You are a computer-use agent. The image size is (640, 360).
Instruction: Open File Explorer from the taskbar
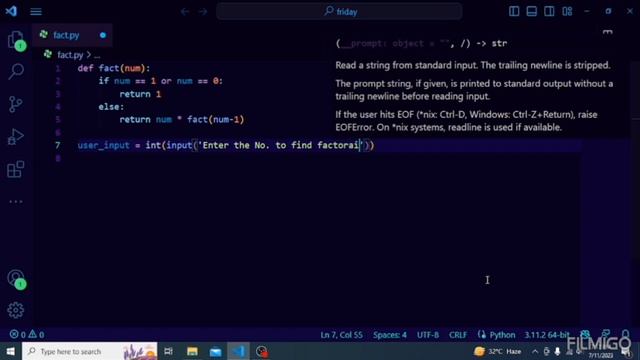tap(192, 351)
